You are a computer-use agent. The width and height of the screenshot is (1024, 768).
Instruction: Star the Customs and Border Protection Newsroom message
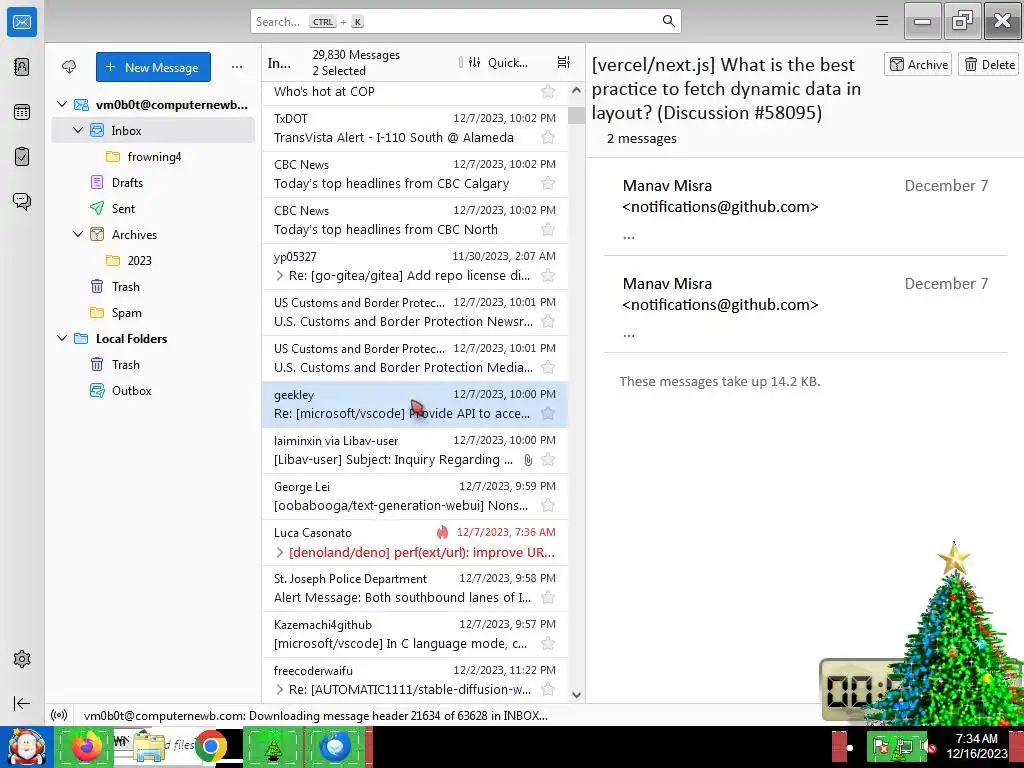(548, 321)
